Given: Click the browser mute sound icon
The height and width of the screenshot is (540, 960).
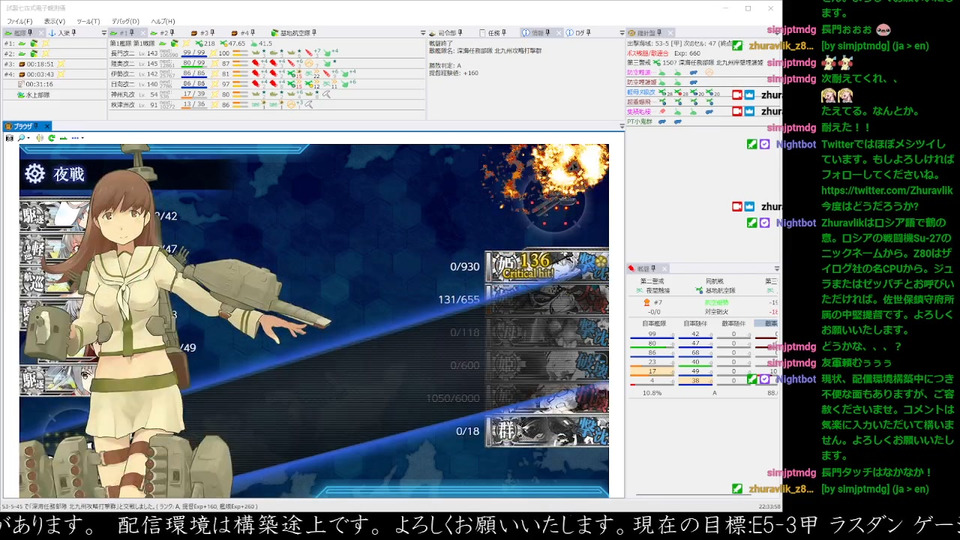Looking at the screenshot, I should (x=40, y=138).
